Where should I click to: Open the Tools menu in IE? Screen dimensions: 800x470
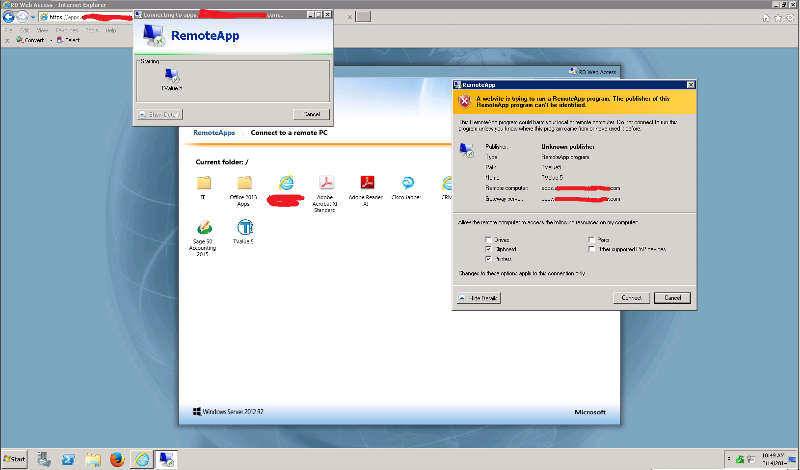point(92,30)
